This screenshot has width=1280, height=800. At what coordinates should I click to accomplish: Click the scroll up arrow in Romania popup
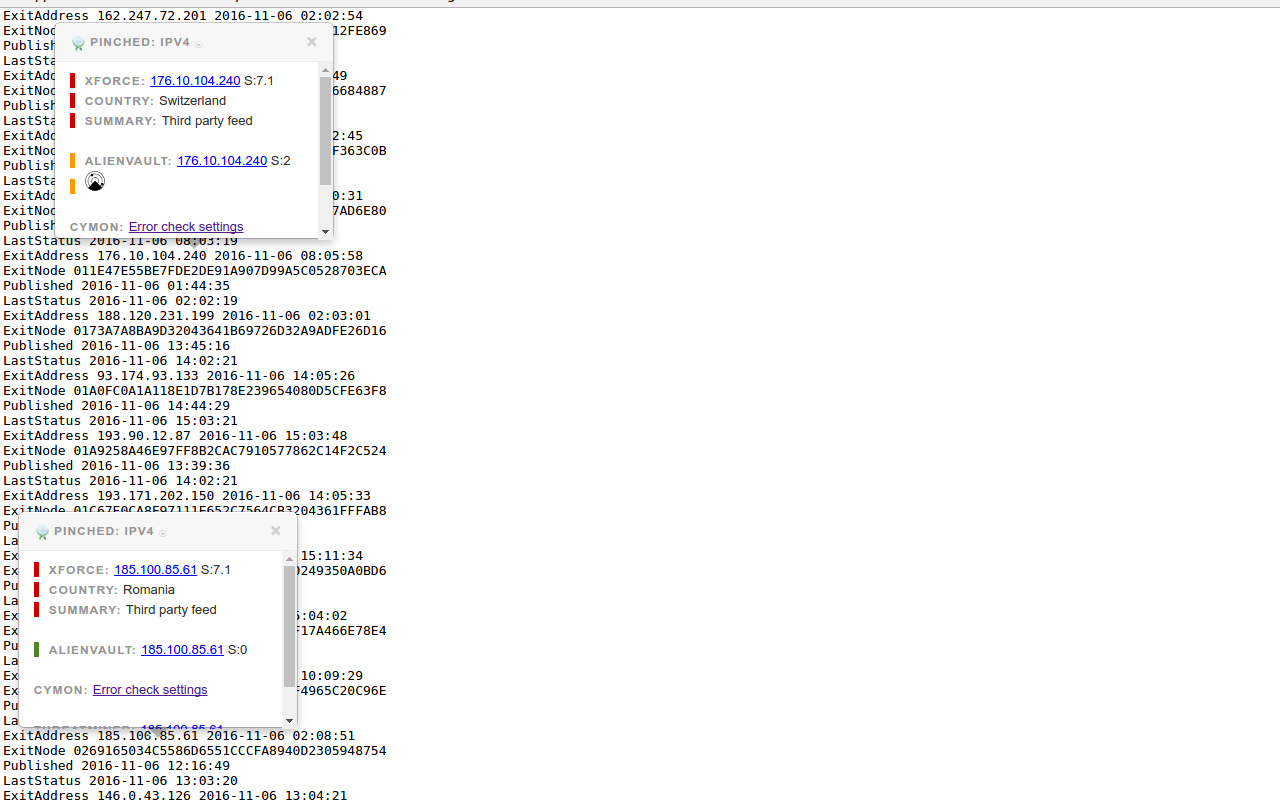coord(289,558)
